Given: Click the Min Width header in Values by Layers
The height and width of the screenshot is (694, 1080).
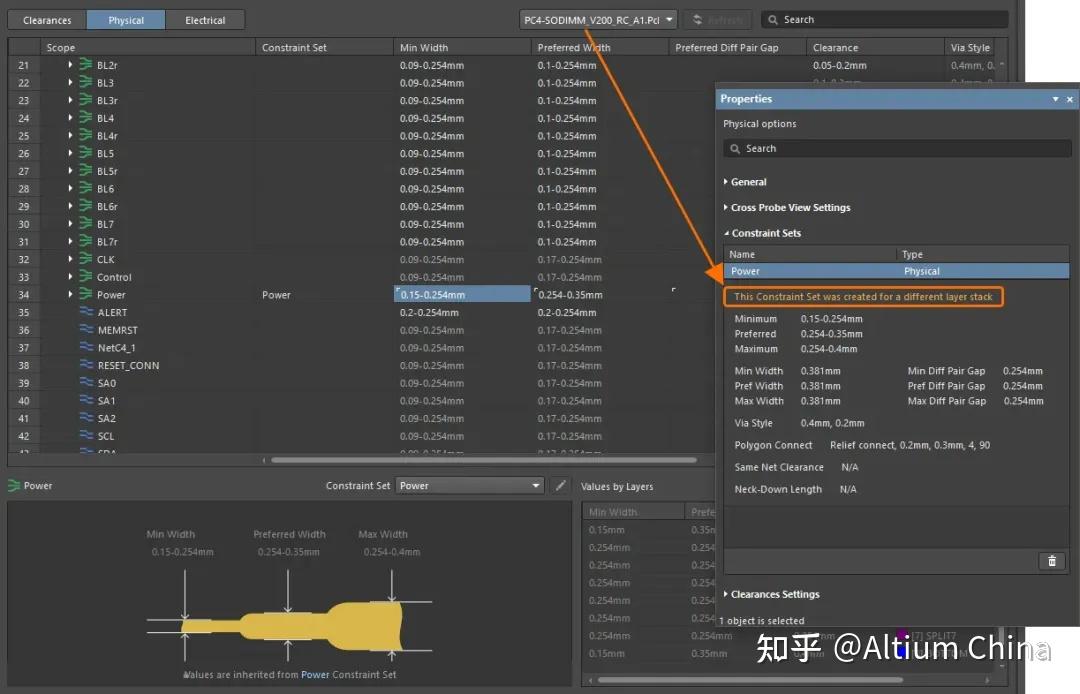Looking at the screenshot, I should [633, 512].
